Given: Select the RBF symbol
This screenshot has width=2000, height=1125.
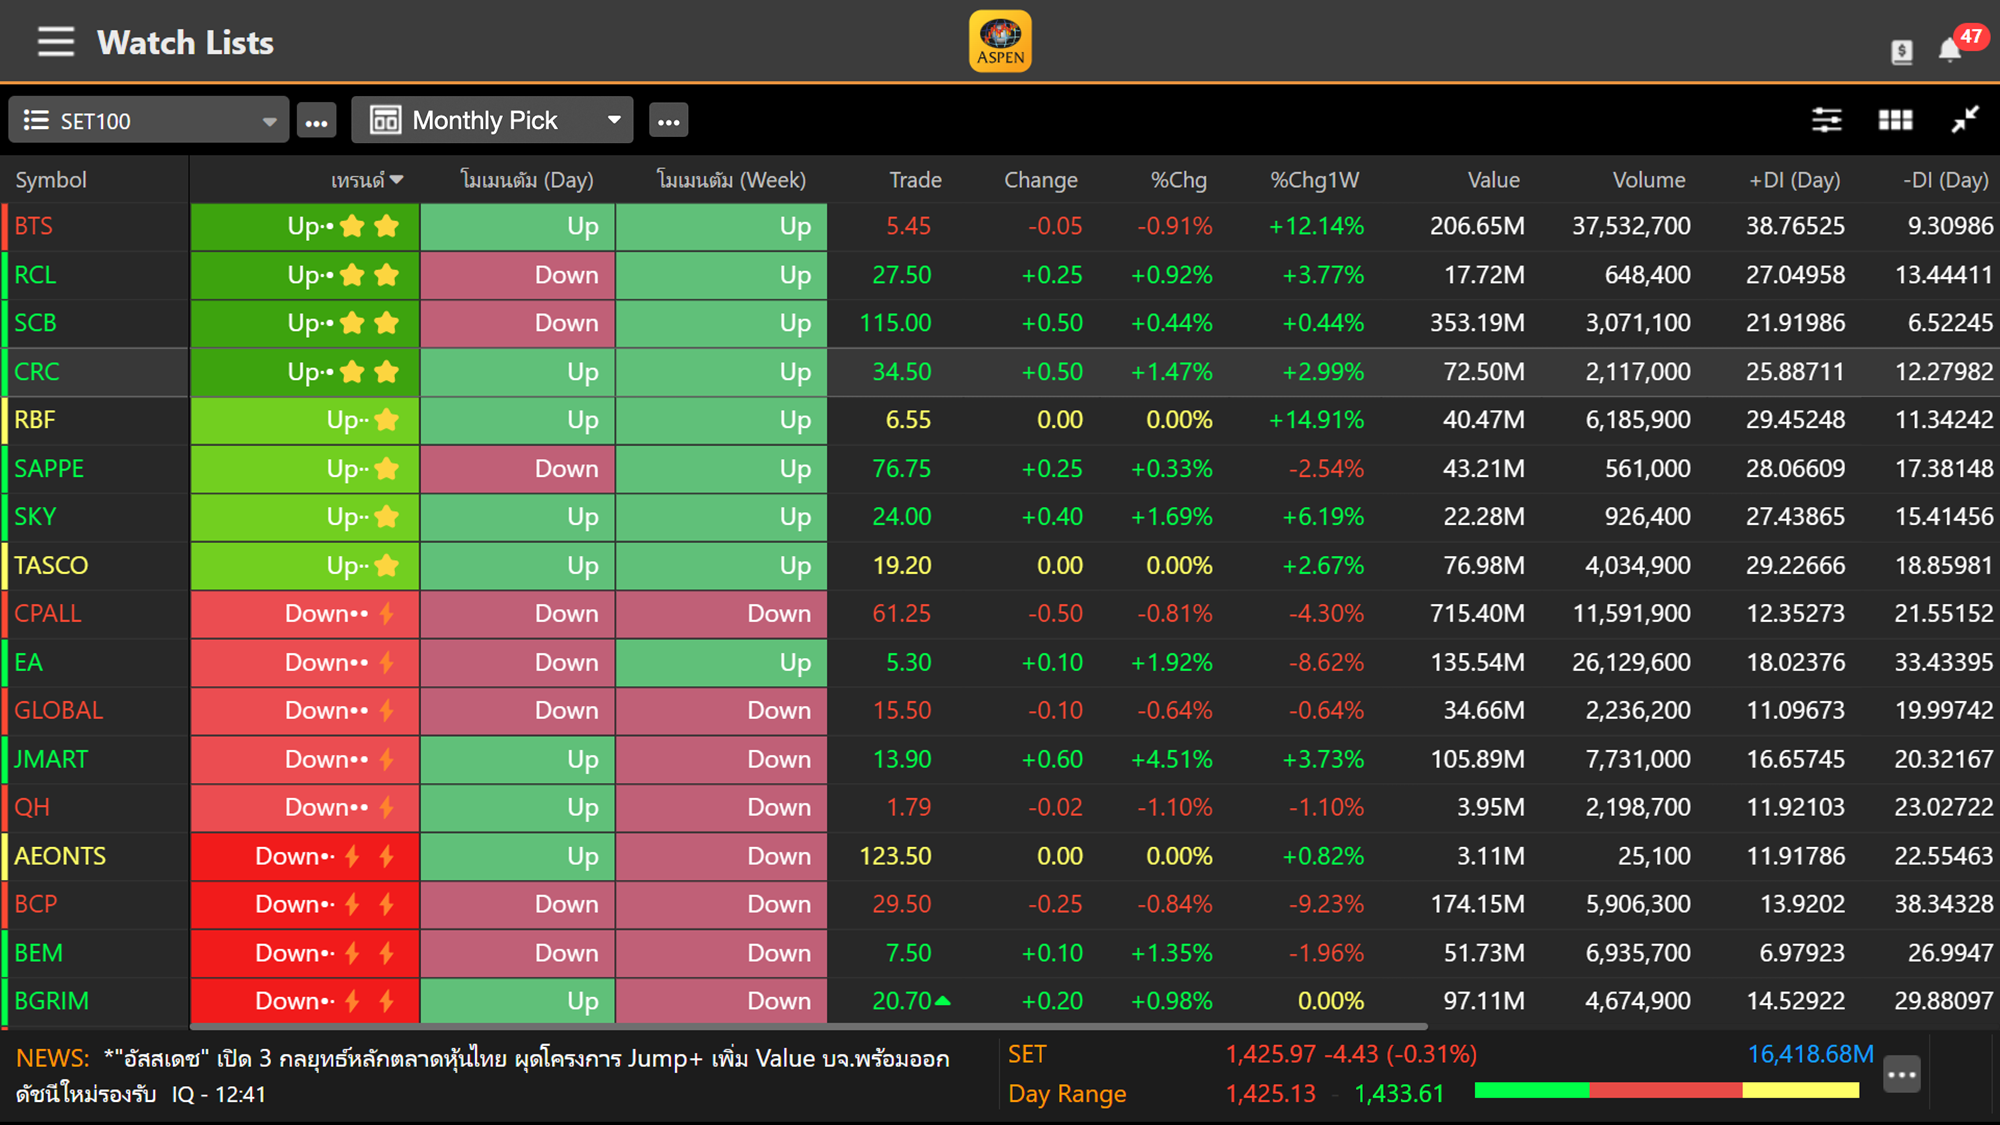Looking at the screenshot, I should pyautogui.click(x=35, y=420).
